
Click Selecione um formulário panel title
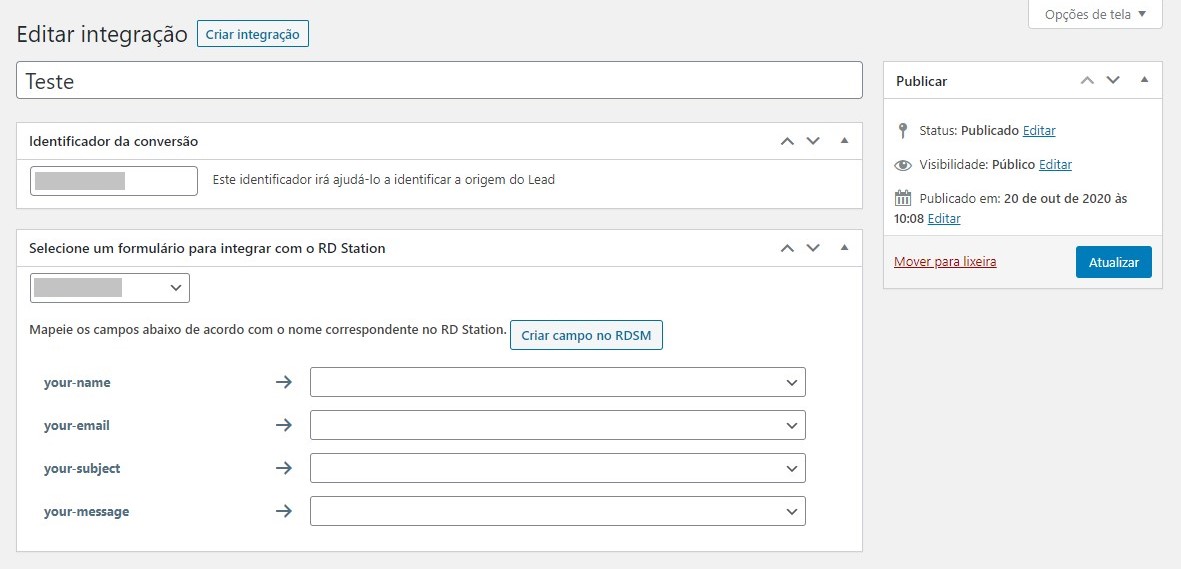[207, 248]
